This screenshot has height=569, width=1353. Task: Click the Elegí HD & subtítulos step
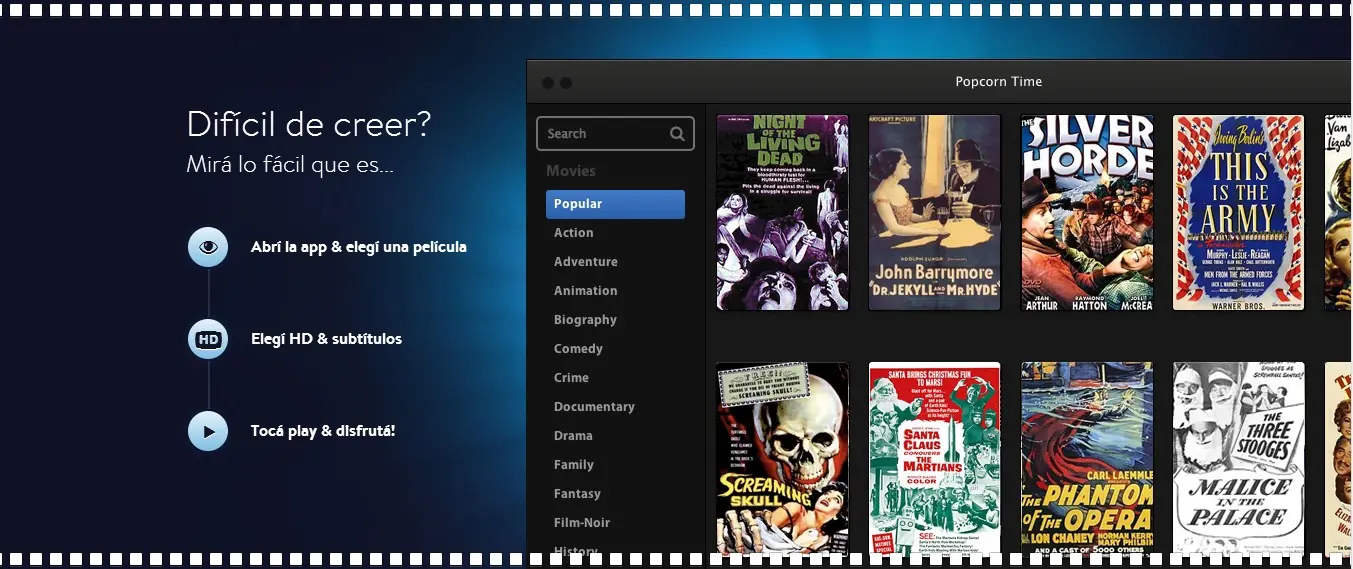326,339
